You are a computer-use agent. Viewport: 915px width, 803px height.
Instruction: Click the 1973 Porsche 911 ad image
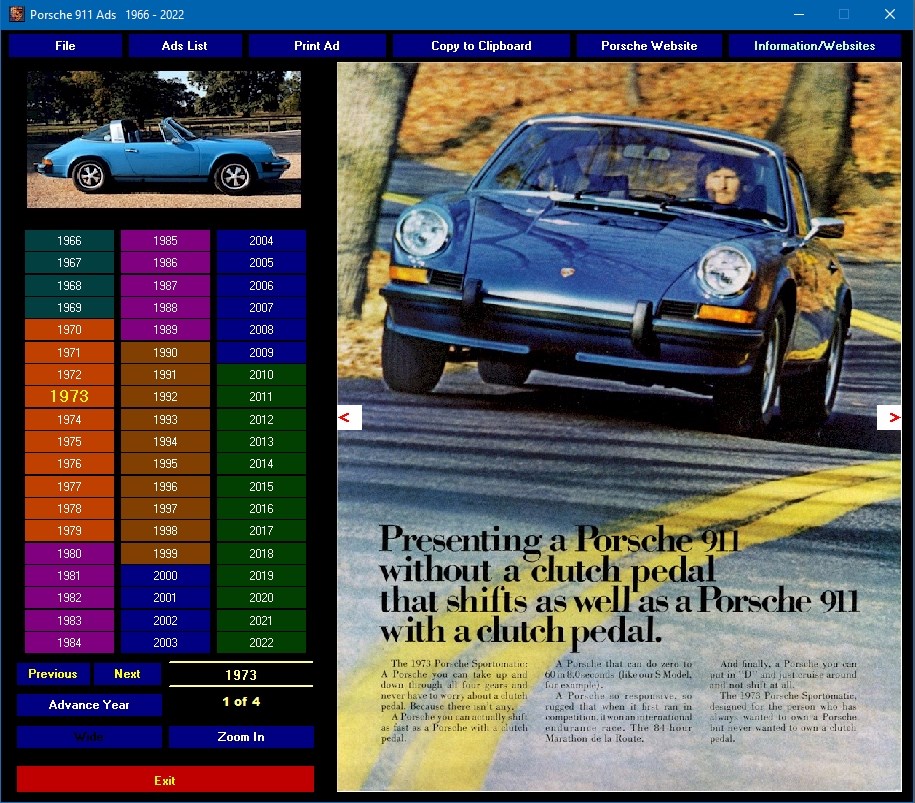(x=619, y=427)
